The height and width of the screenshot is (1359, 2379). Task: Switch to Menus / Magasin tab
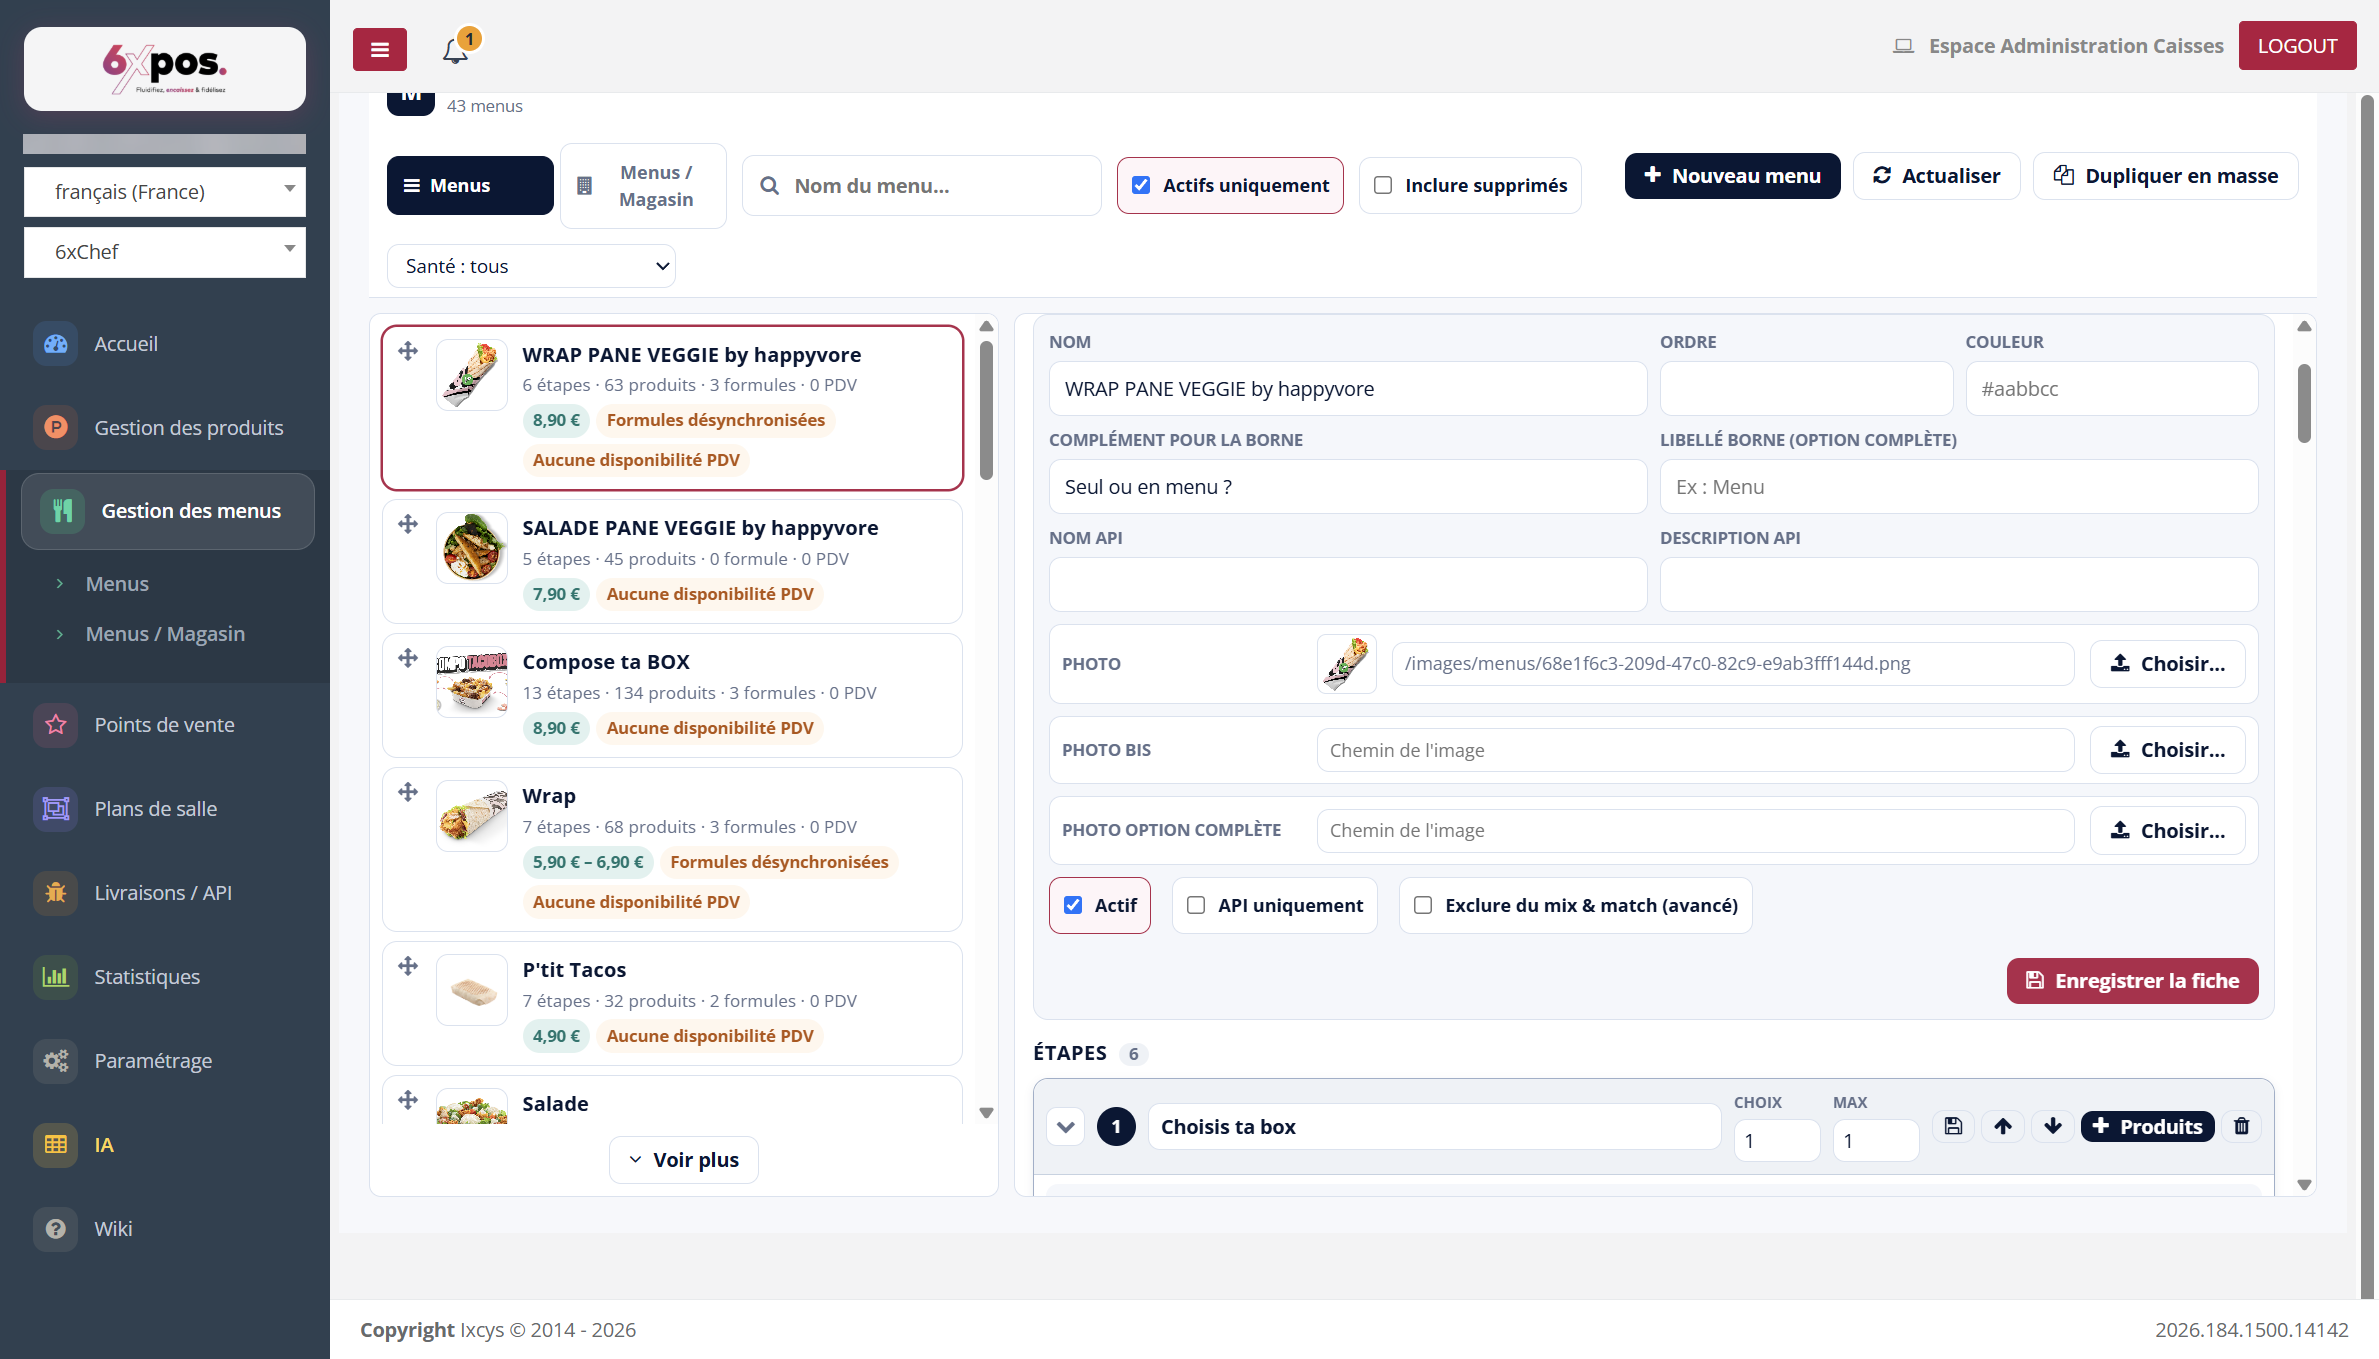[x=644, y=186]
